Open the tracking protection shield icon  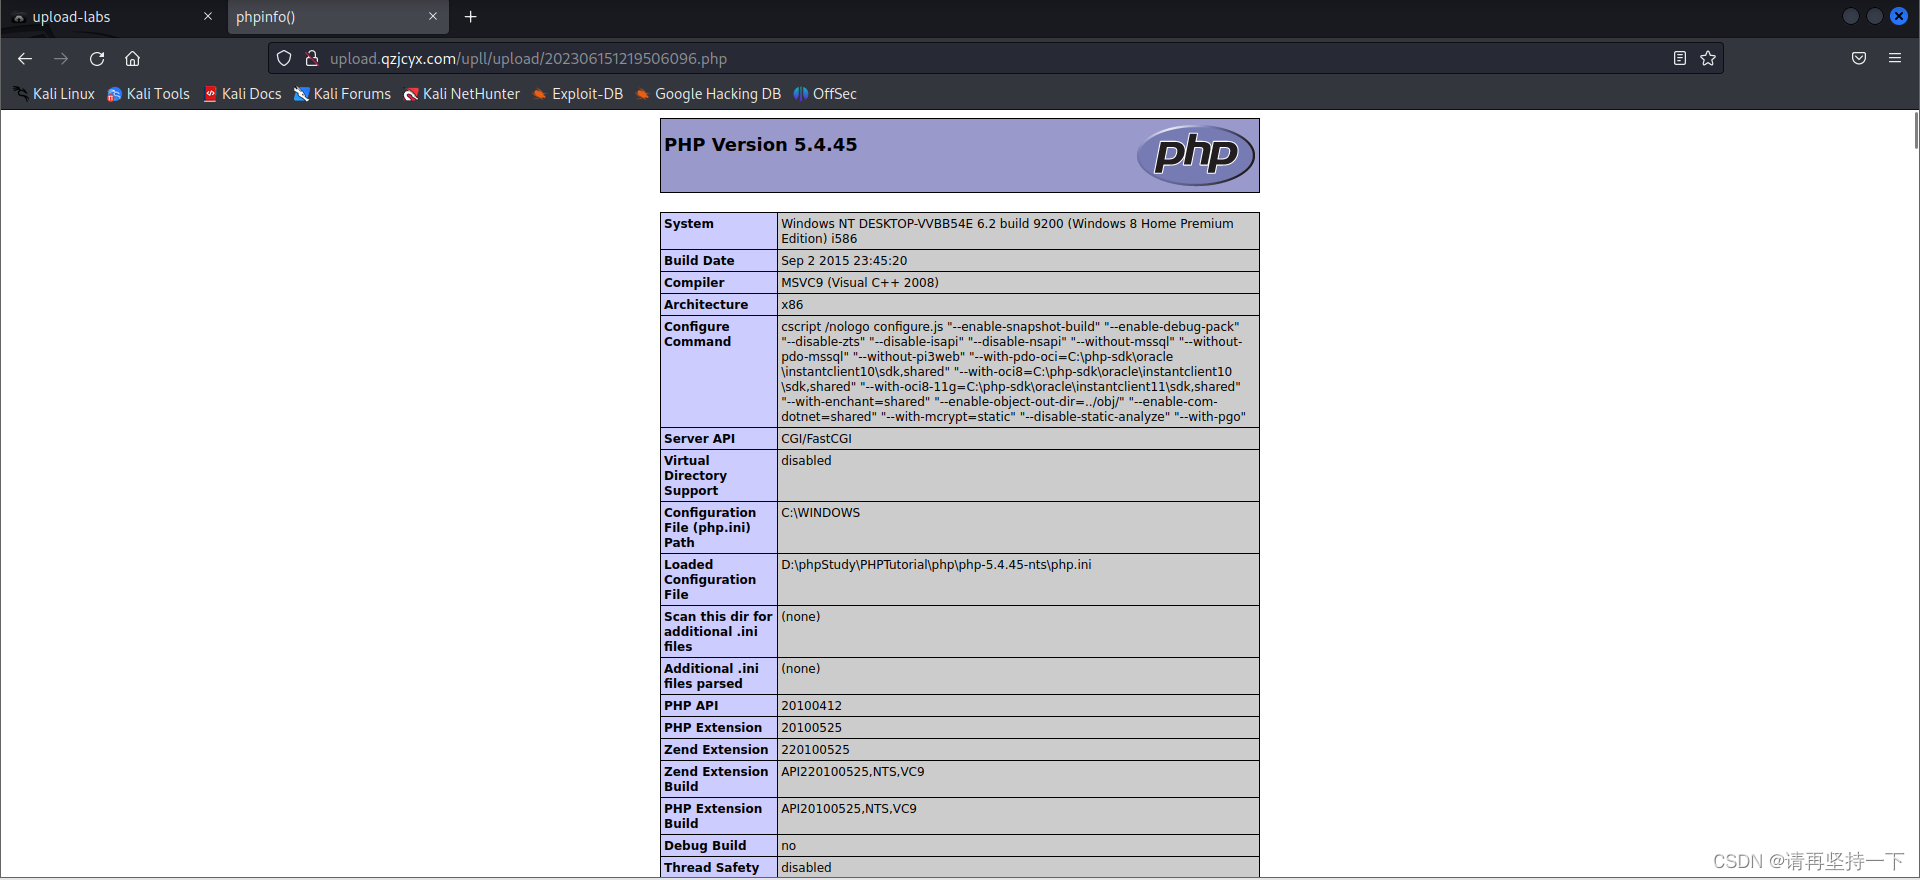coord(284,59)
